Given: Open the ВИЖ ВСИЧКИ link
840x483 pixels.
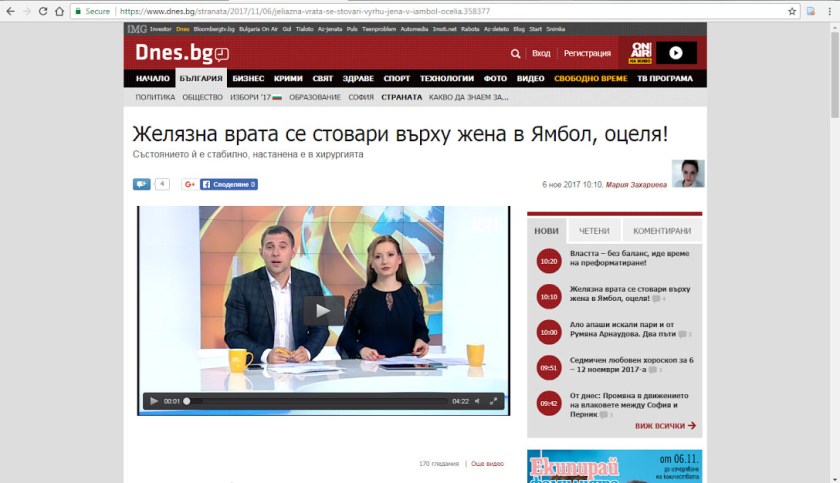Looking at the screenshot, I should (665, 426).
